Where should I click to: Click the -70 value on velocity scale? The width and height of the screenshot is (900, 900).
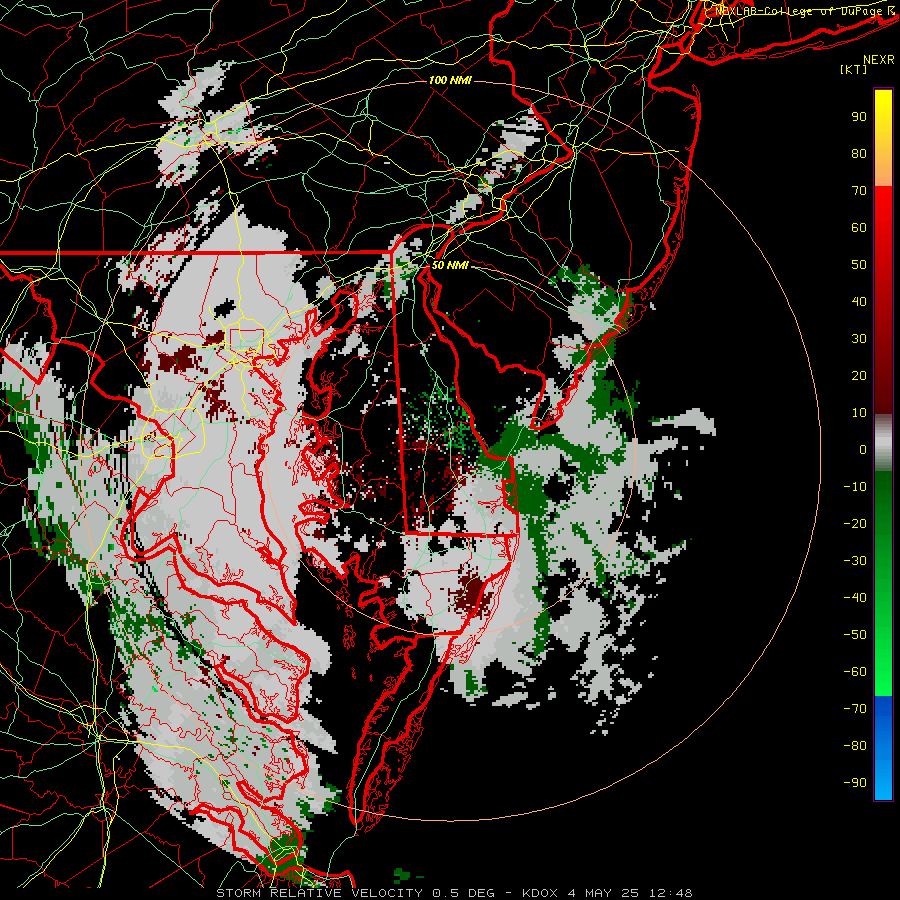click(x=855, y=709)
